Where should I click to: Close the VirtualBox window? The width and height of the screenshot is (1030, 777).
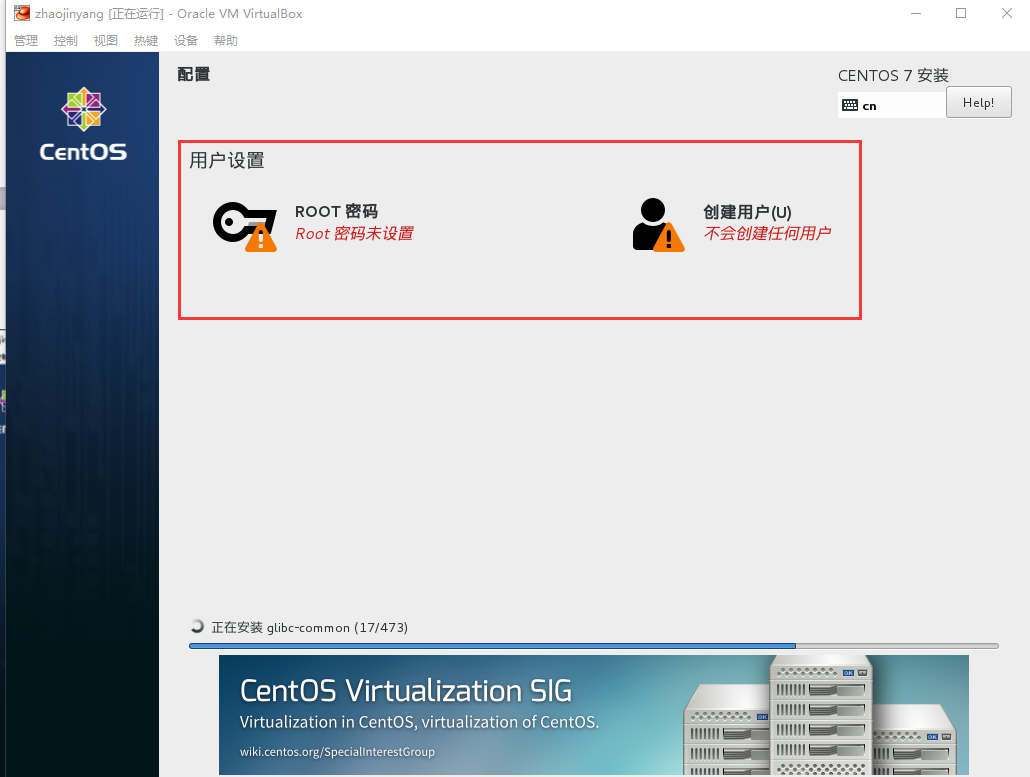pos(1006,13)
